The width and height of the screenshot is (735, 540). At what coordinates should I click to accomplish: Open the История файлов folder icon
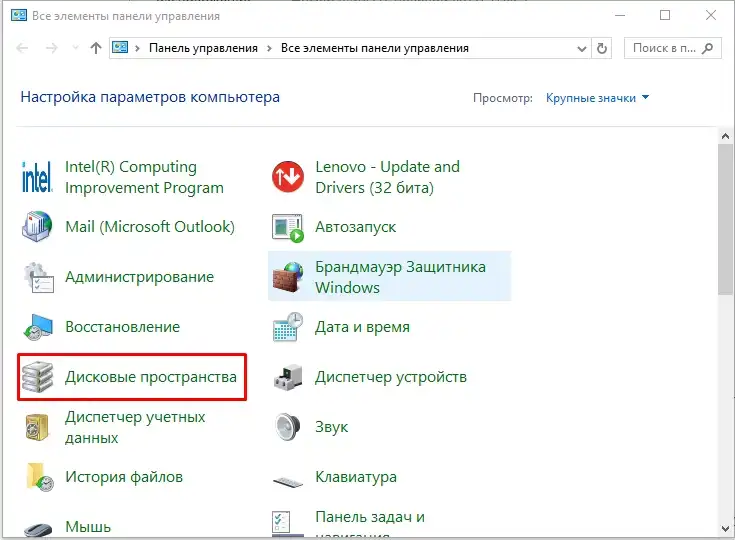(39, 477)
